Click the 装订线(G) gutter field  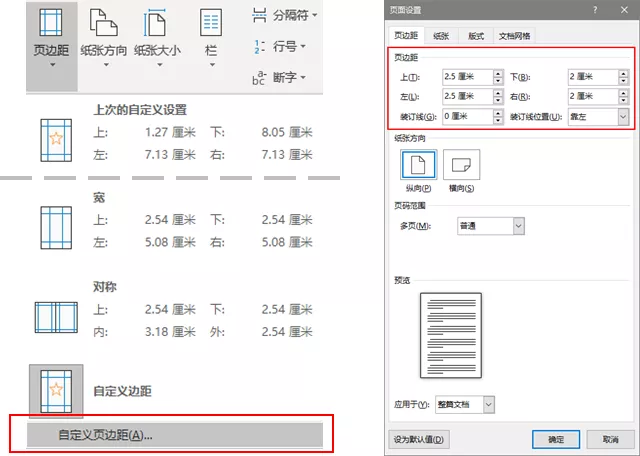(x=467, y=116)
